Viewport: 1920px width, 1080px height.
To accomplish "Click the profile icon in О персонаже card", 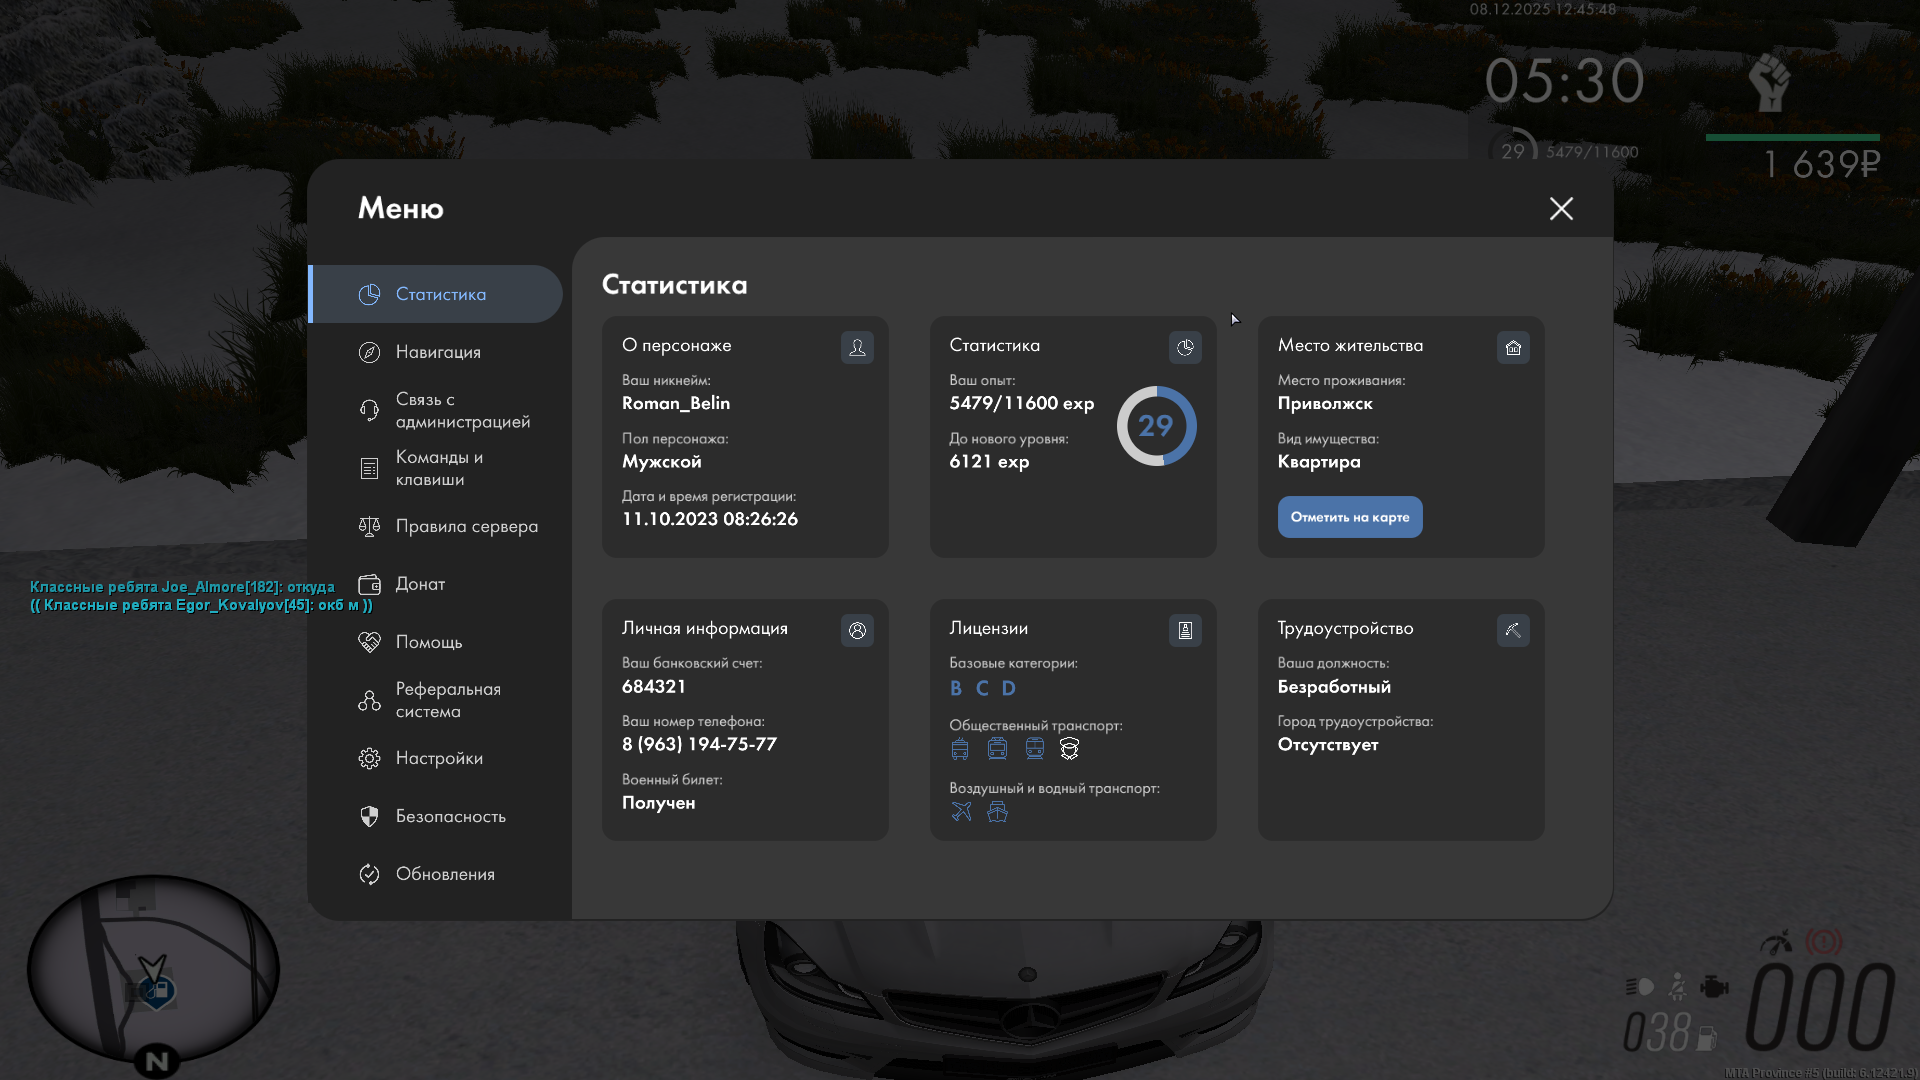I will [857, 347].
